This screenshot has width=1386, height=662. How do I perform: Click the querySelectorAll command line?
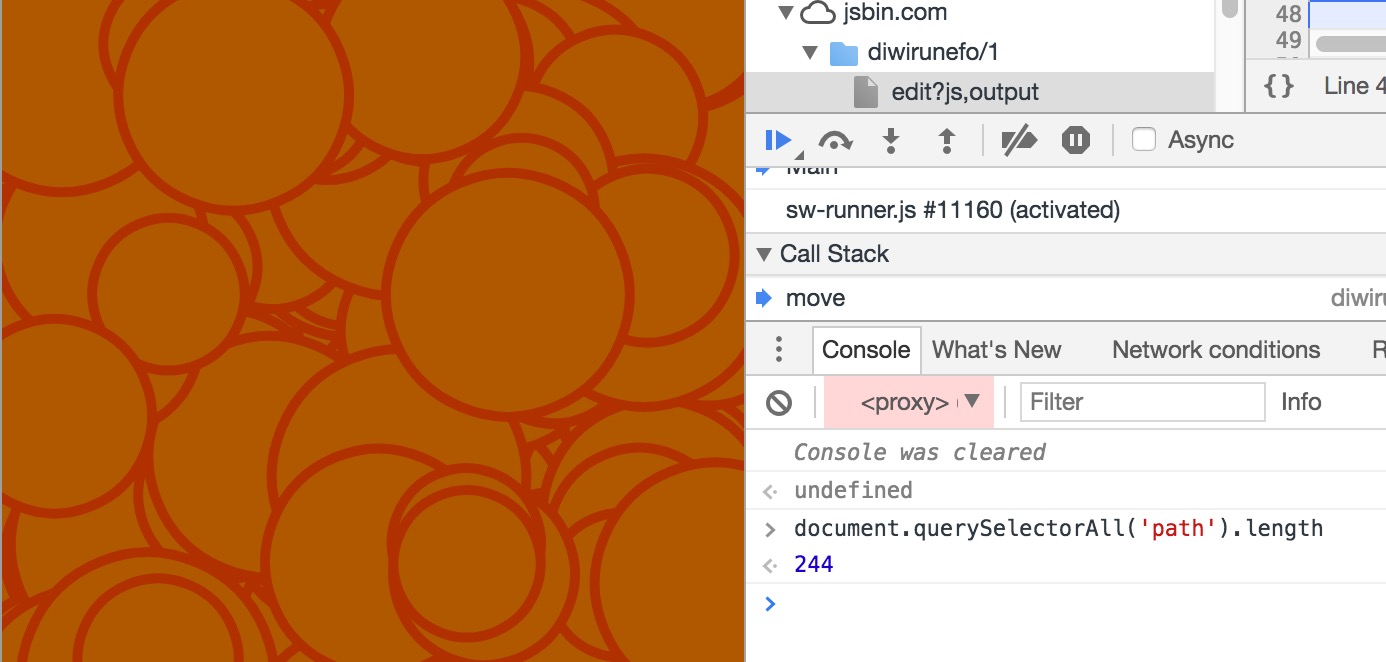point(1058,528)
